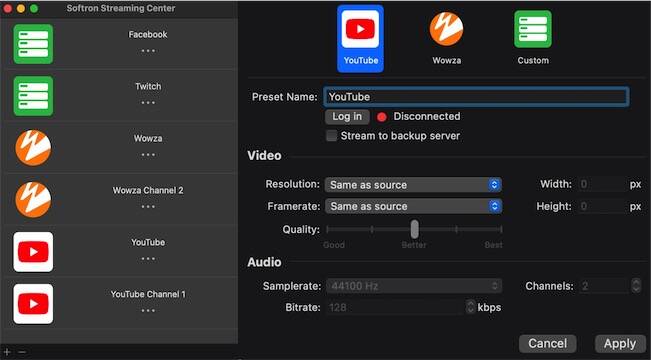Choose the Wowza service type at top
This screenshot has width=651, height=360.
click(x=446, y=39)
